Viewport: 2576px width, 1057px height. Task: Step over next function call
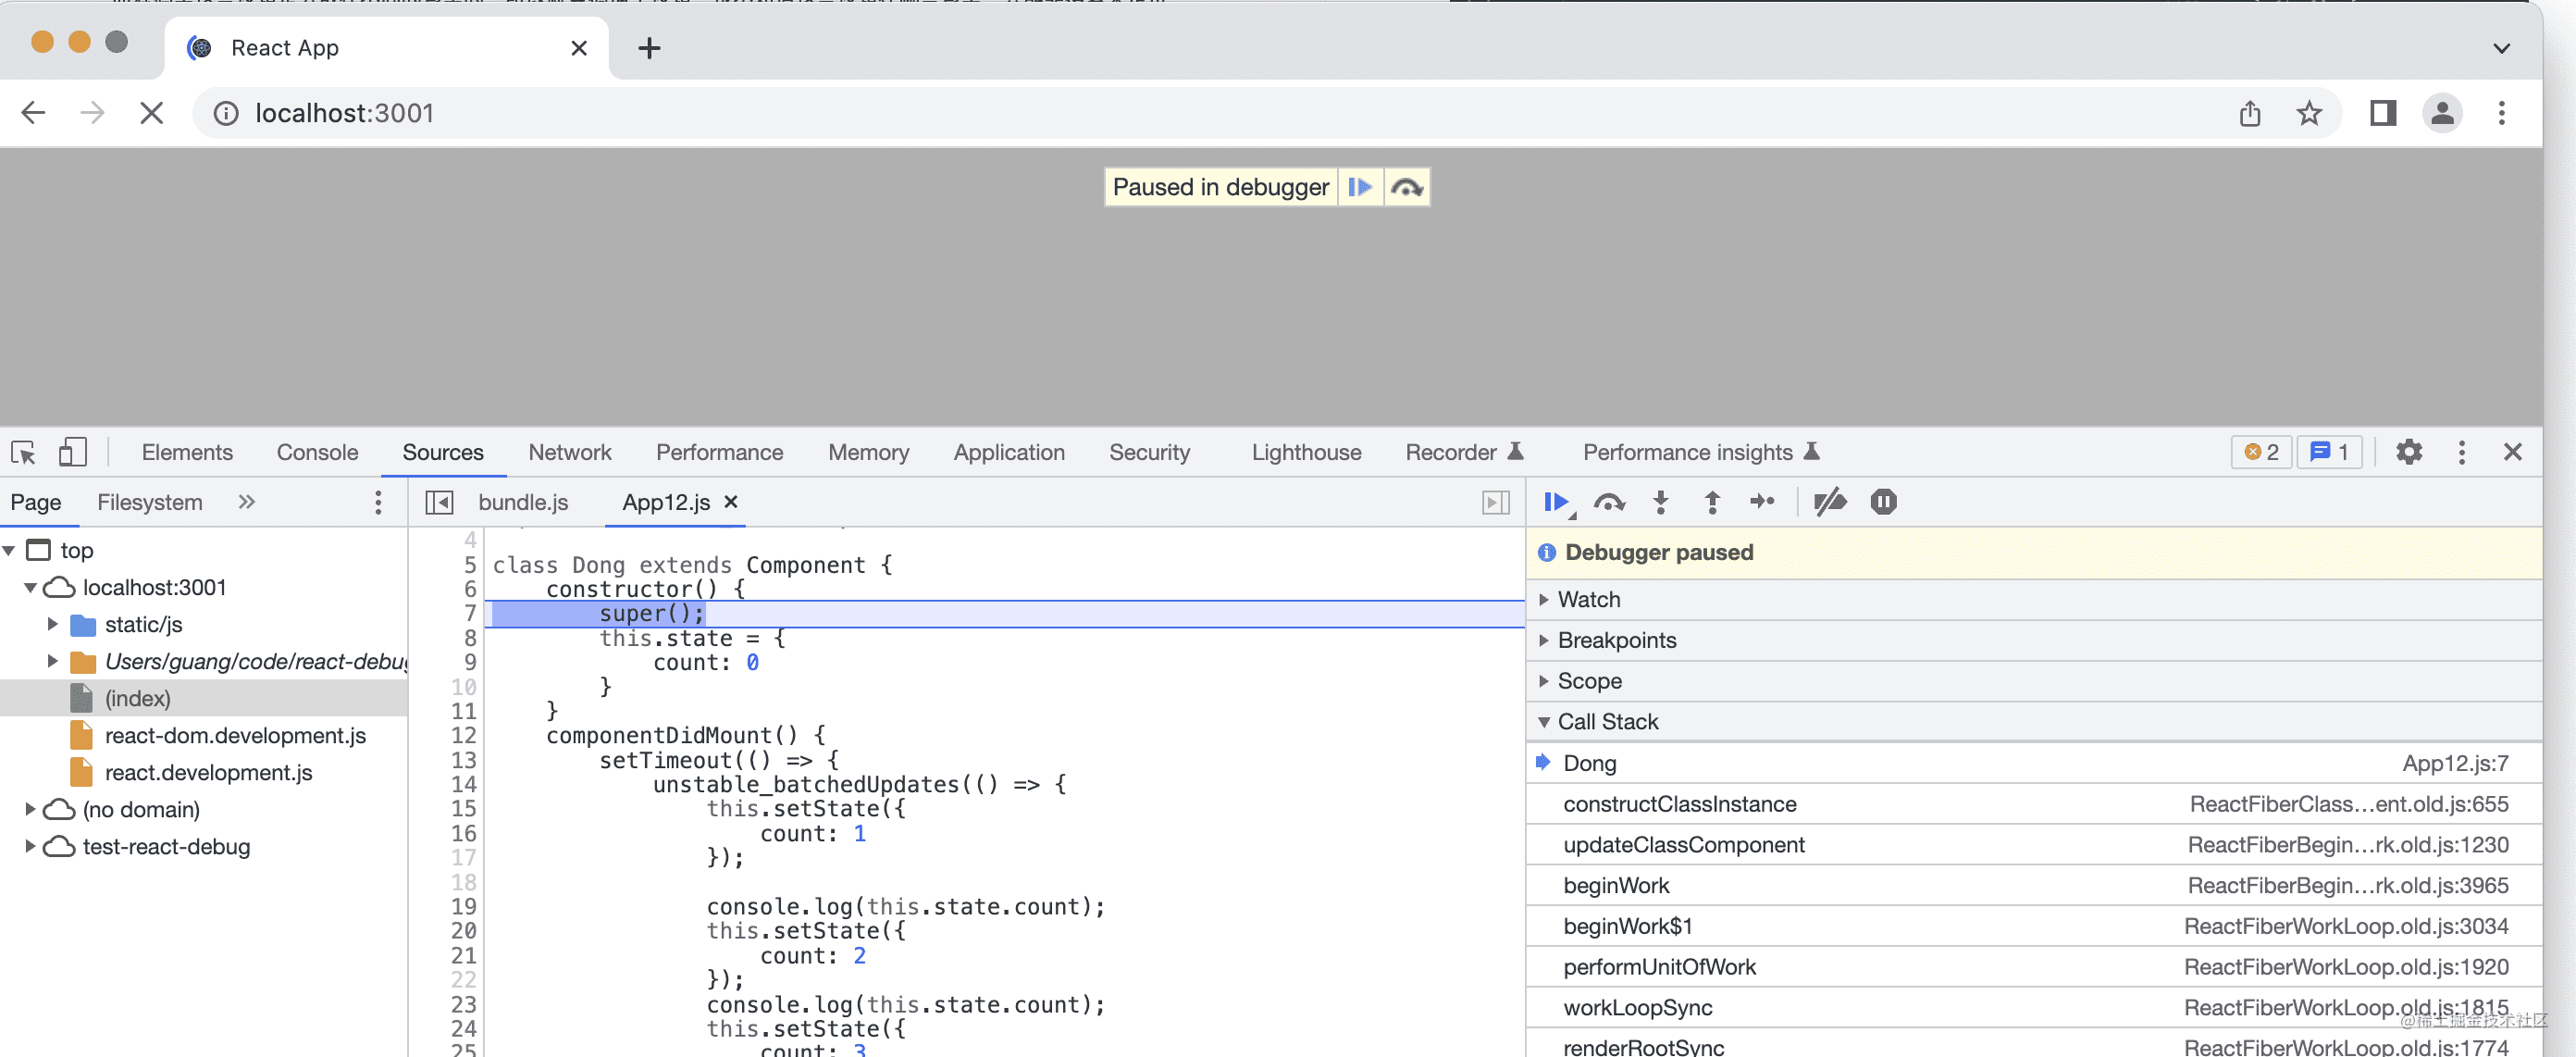(x=1608, y=502)
